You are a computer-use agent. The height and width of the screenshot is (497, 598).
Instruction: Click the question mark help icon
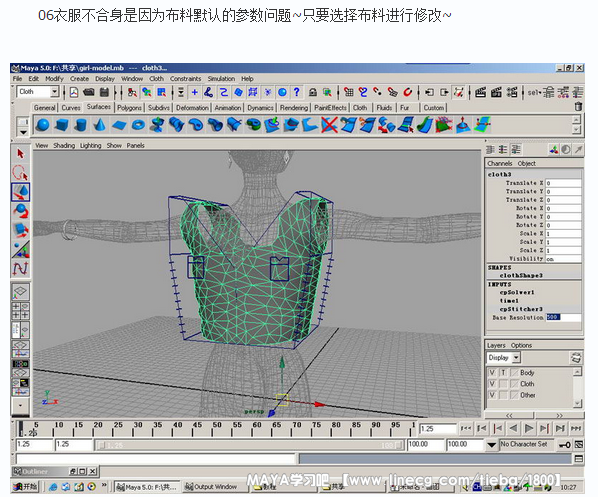point(296,92)
